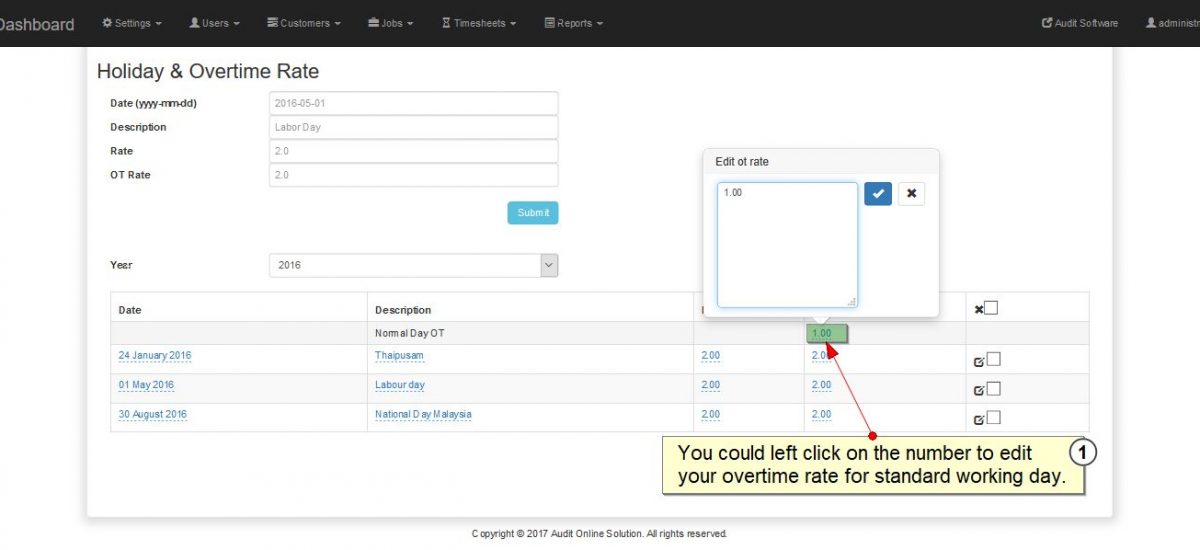Click delete X icon in table header
The height and width of the screenshot is (550, 1200).
point(979,309)
